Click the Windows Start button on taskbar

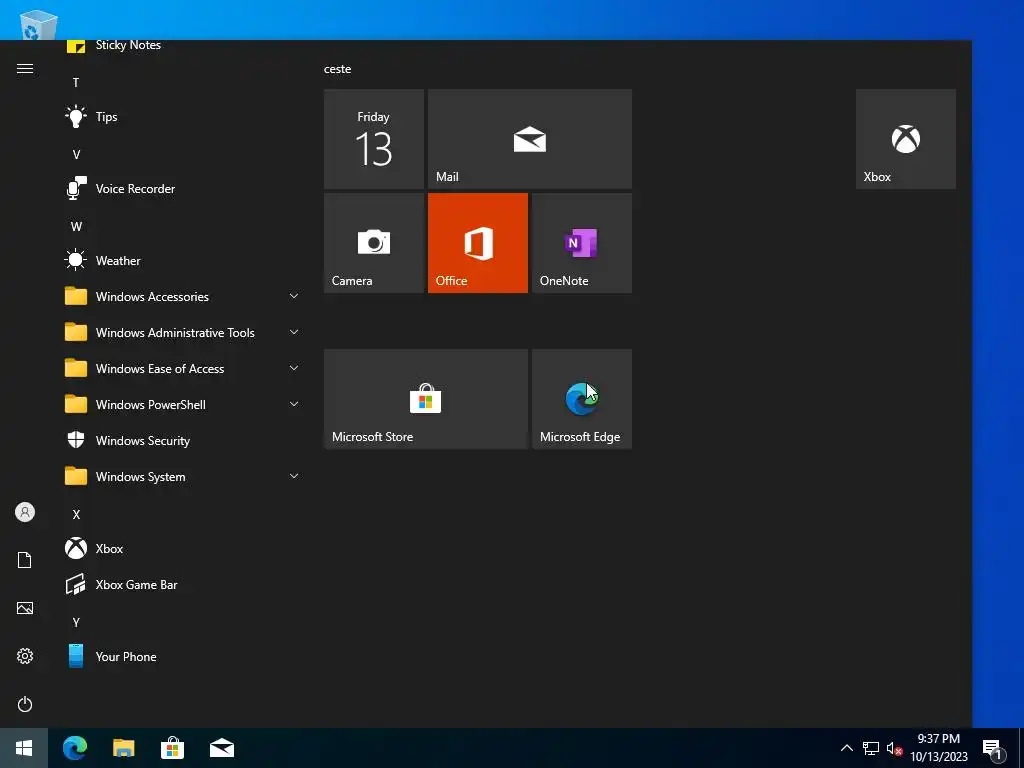[24, 748]
